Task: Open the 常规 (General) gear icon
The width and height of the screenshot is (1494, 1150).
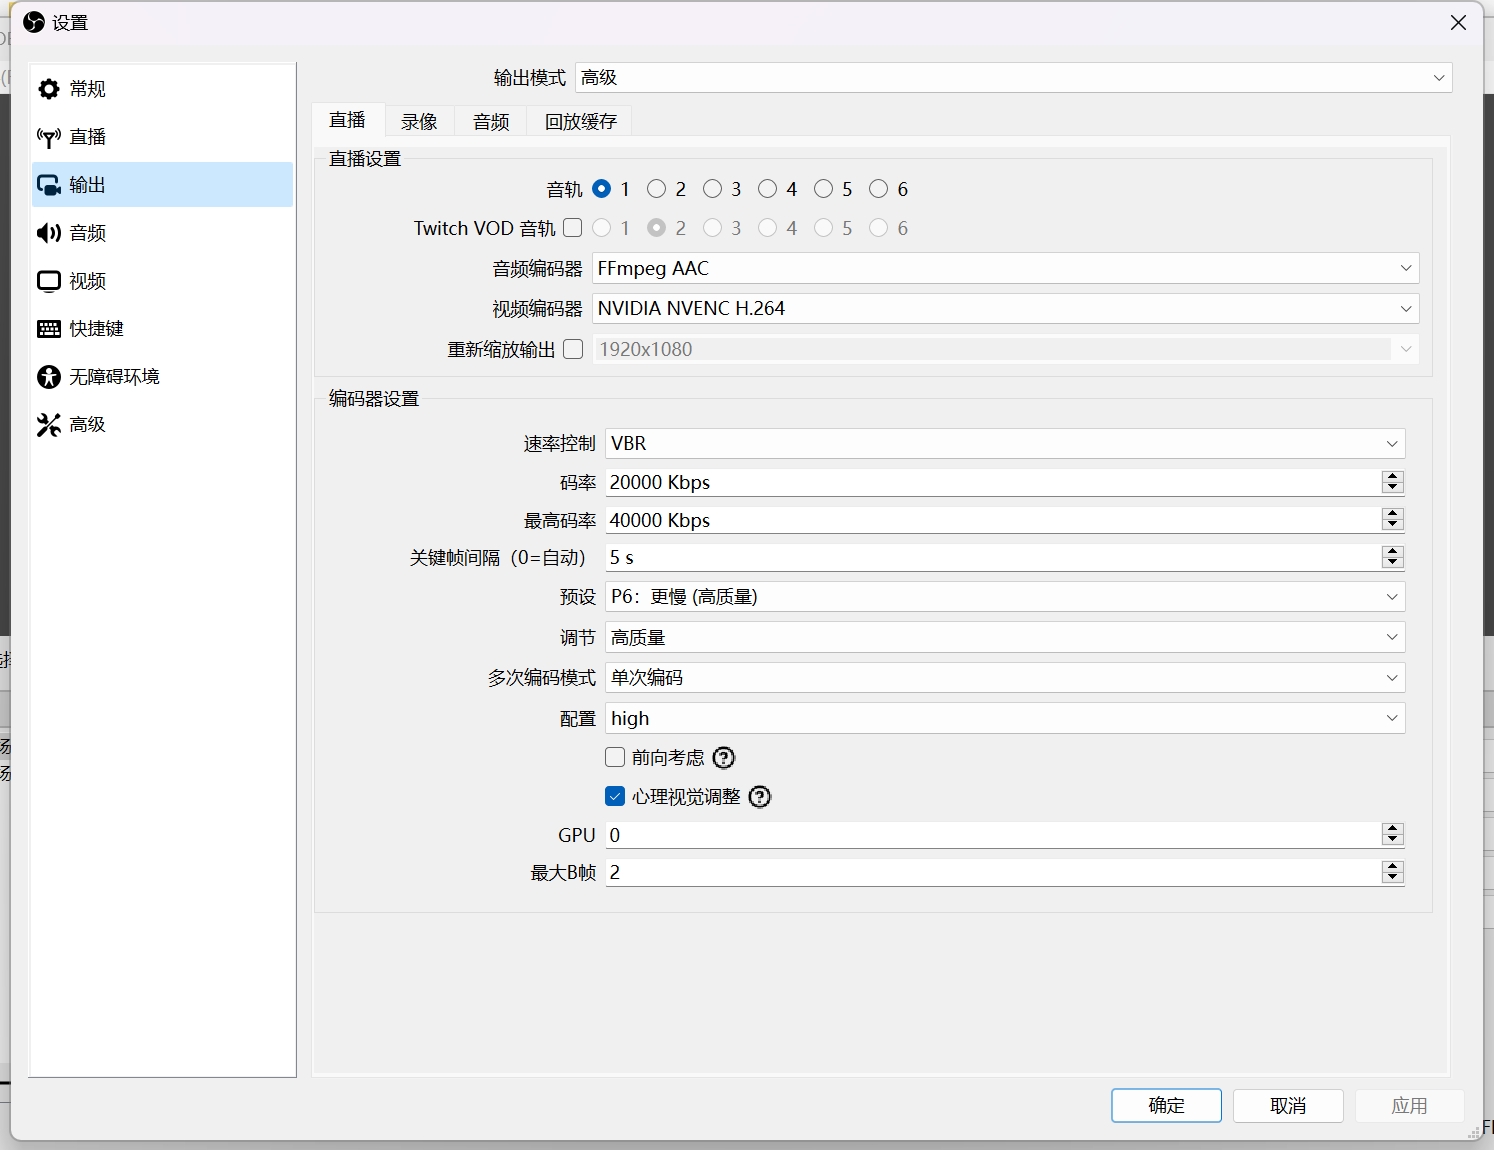Action: pyautogui.click(x=48, y=89)
